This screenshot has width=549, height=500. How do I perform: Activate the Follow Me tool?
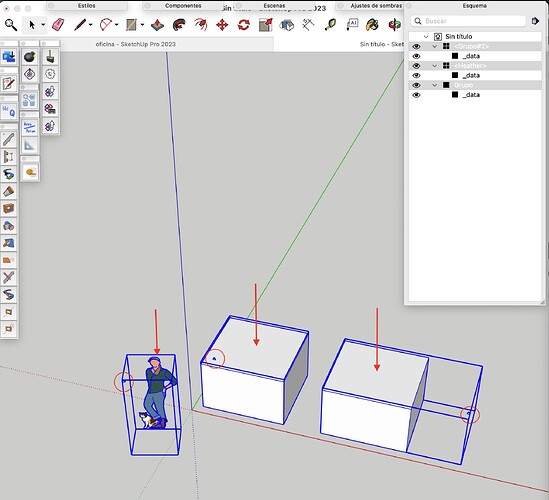tap(179, 25)
